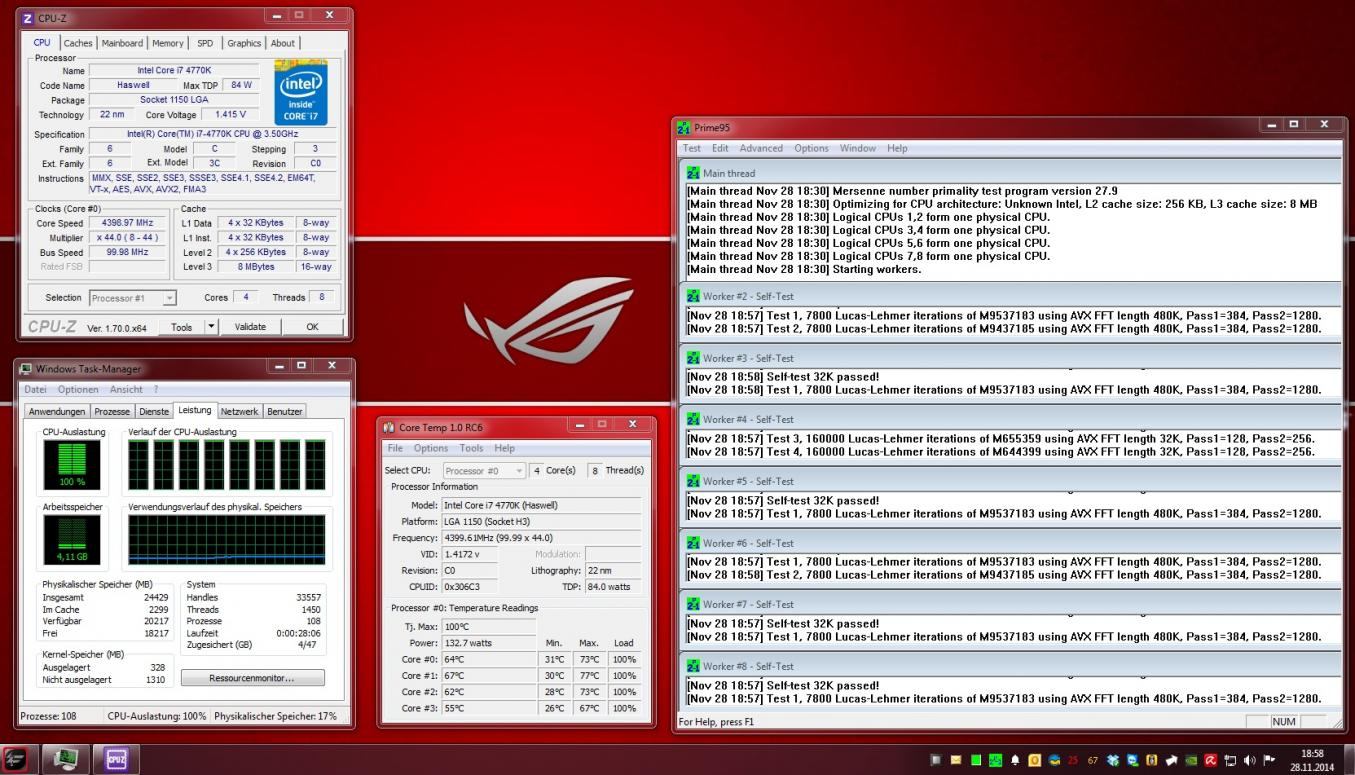Open CPU-Z SPD tab

205,43
